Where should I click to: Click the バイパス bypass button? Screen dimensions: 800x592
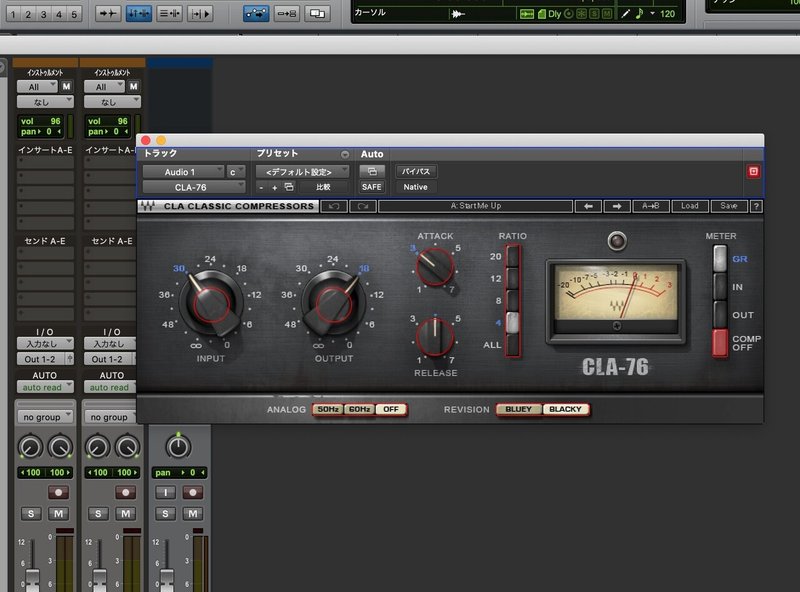pyautogui.click(x=416, y=171)
